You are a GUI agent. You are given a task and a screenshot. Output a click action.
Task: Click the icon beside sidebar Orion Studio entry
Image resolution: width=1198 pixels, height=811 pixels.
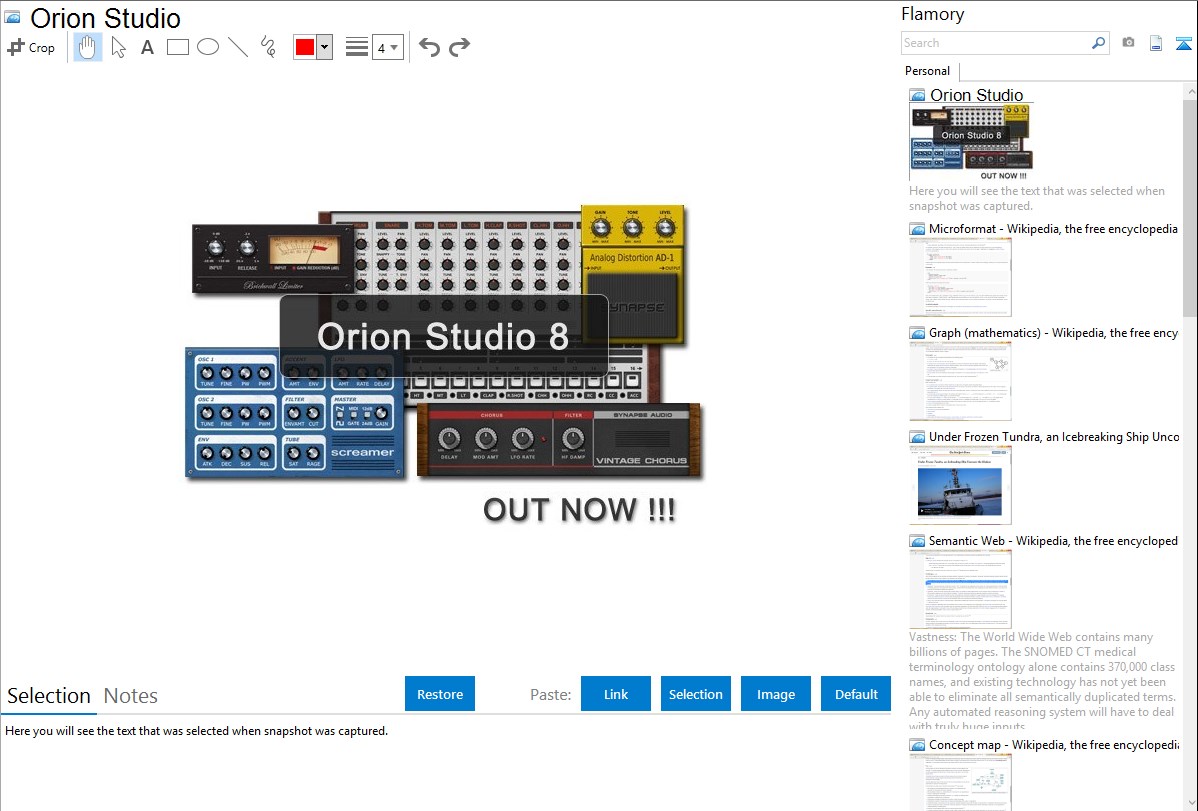tap(918, 96)
